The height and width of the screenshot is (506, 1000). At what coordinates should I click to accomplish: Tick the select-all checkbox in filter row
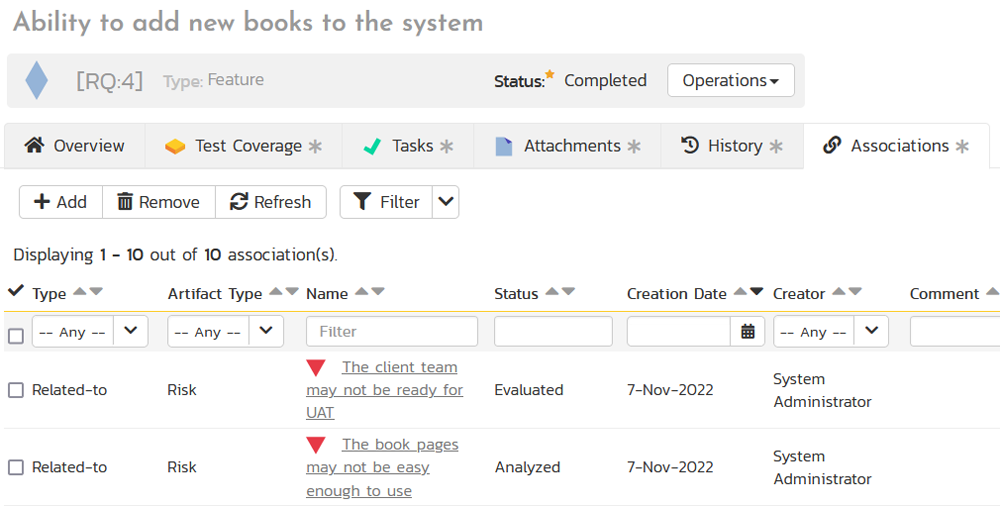(16, 336)
